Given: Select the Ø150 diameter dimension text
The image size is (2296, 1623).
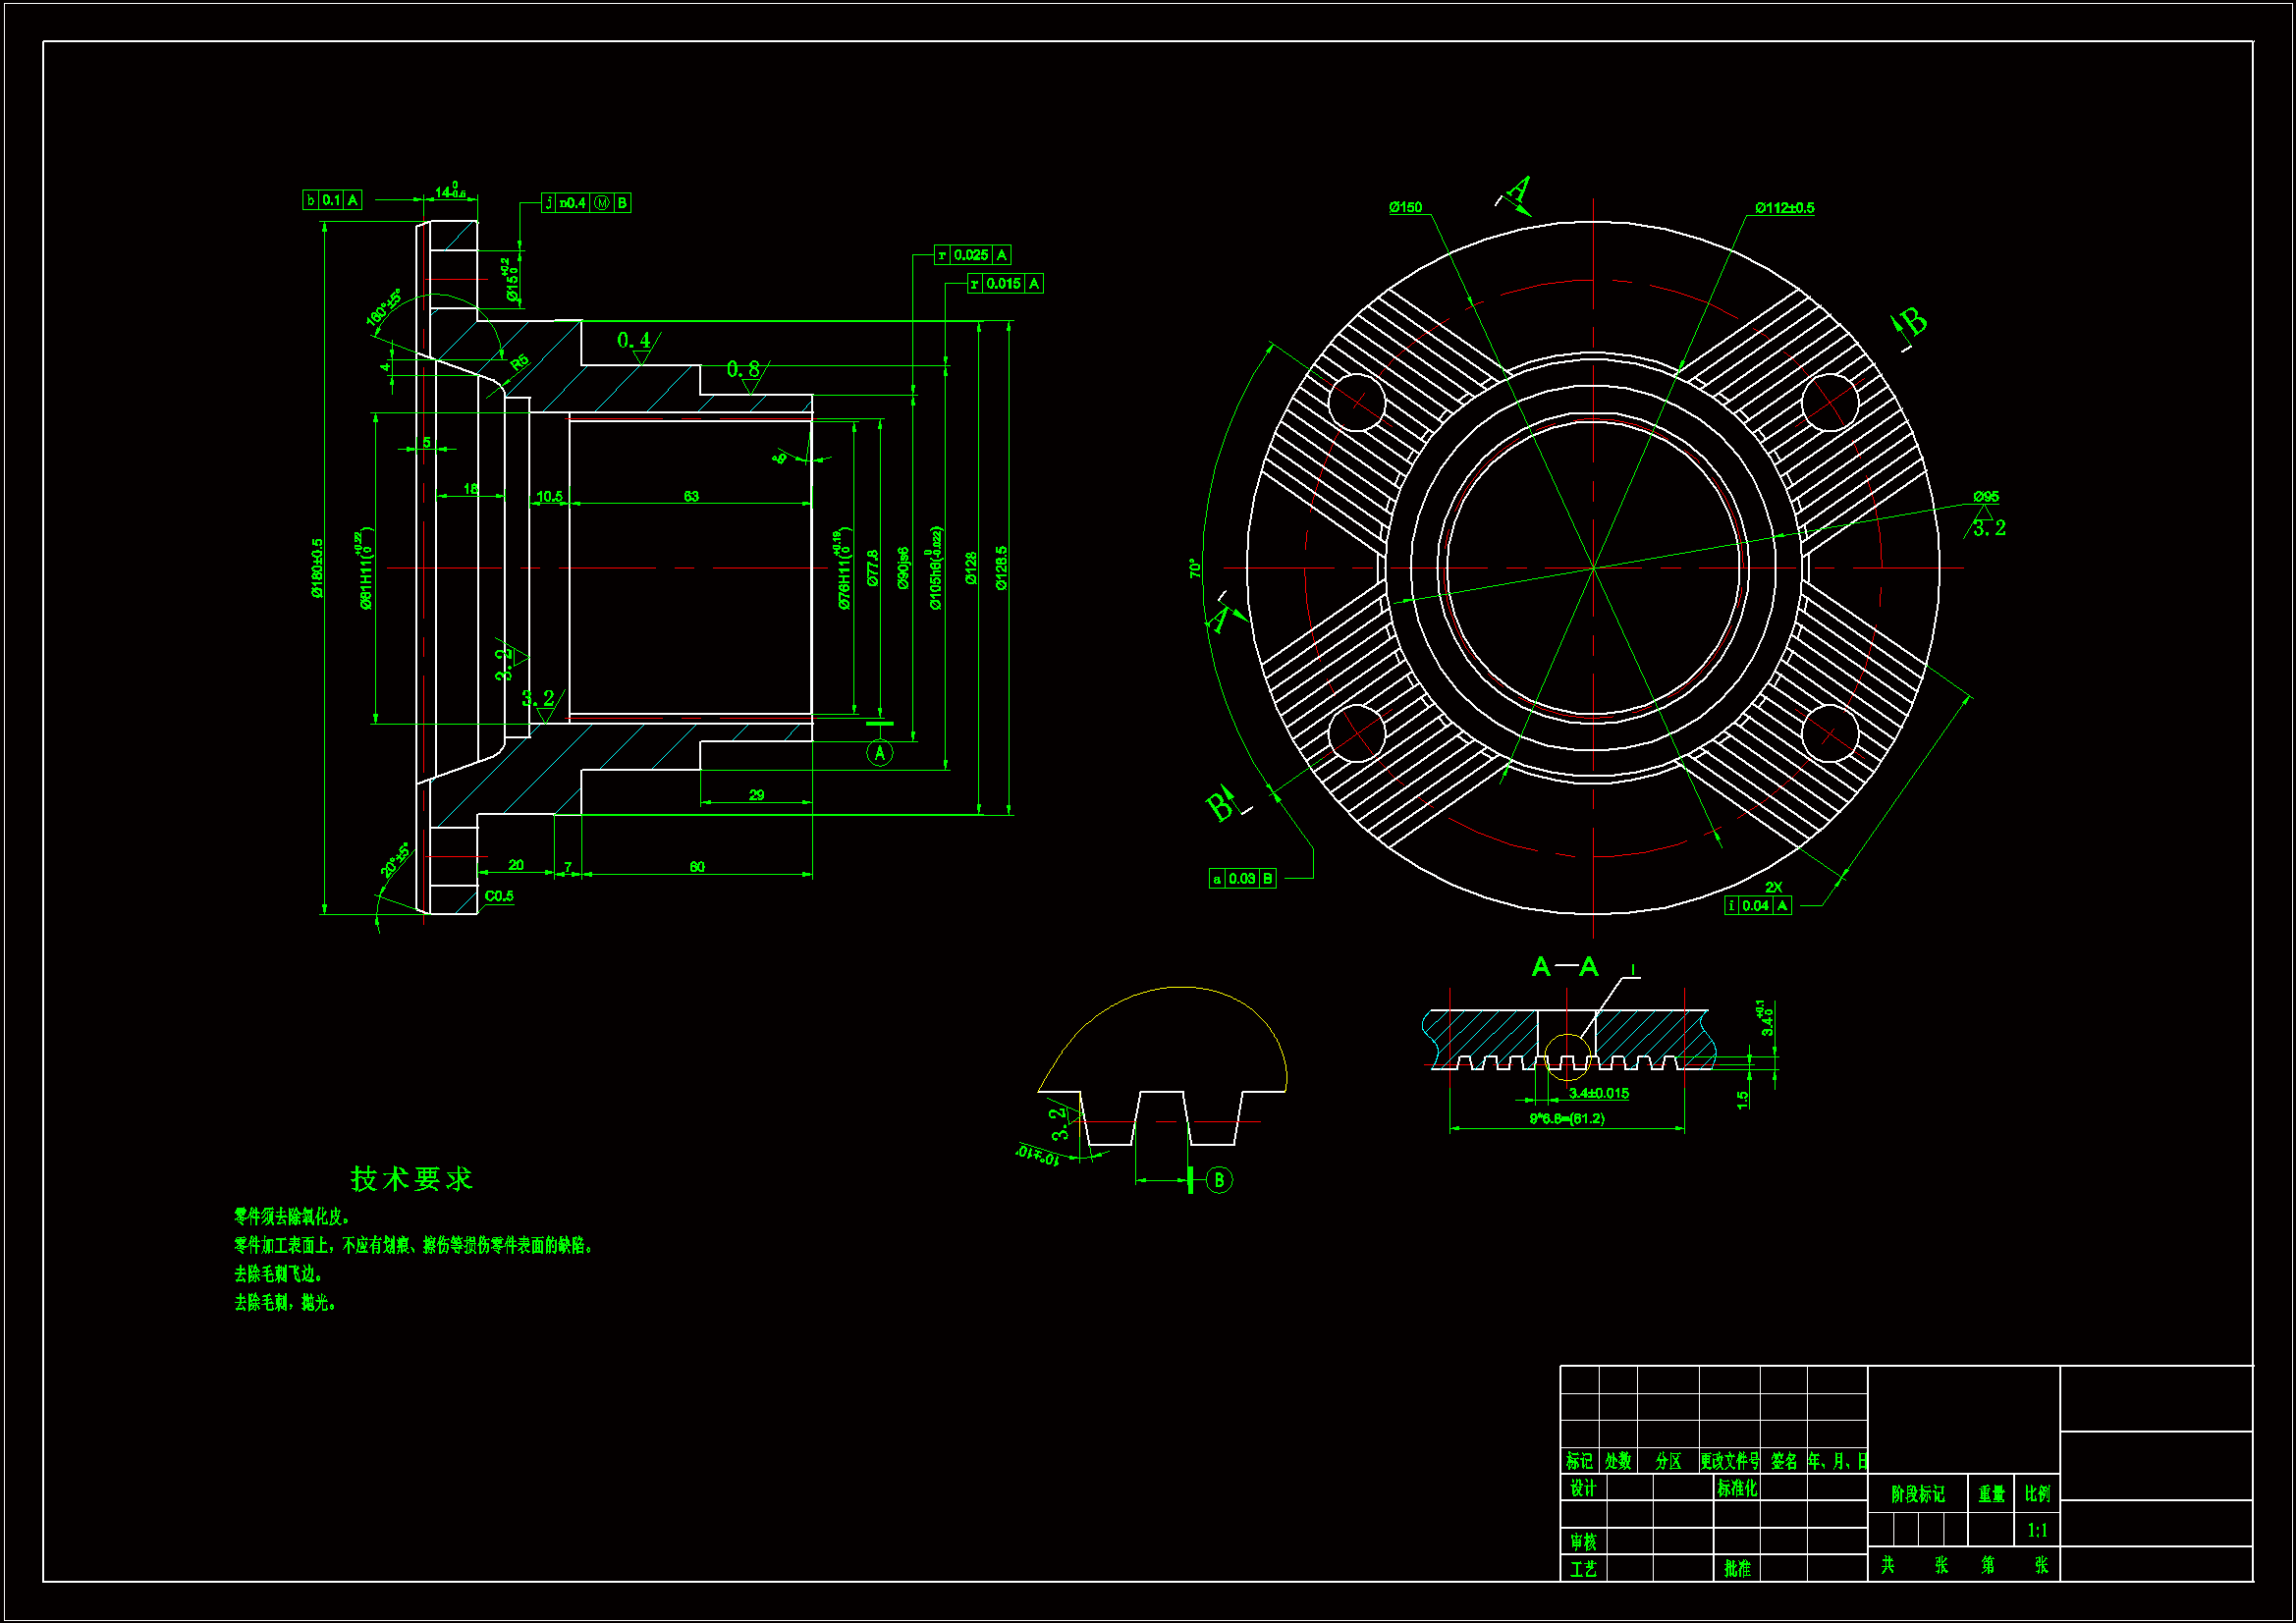Looking at the screenshot, I should pos(1405,207).
